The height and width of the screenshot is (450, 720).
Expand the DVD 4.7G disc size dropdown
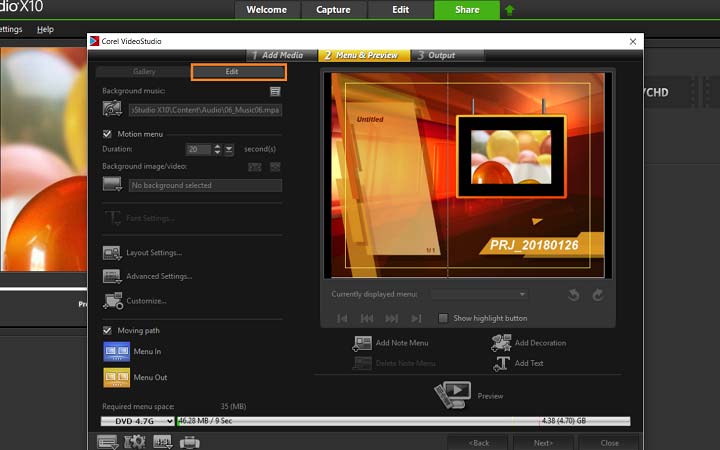pos(137,421)
